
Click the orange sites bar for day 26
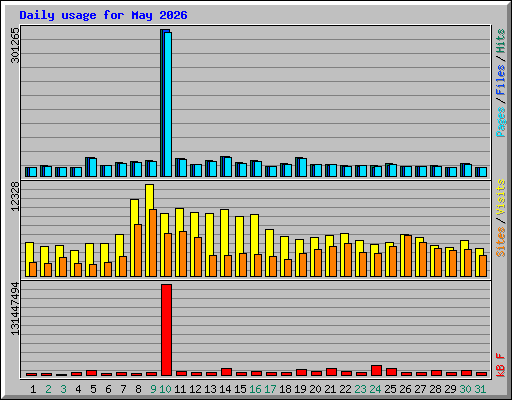click(408, 256)
